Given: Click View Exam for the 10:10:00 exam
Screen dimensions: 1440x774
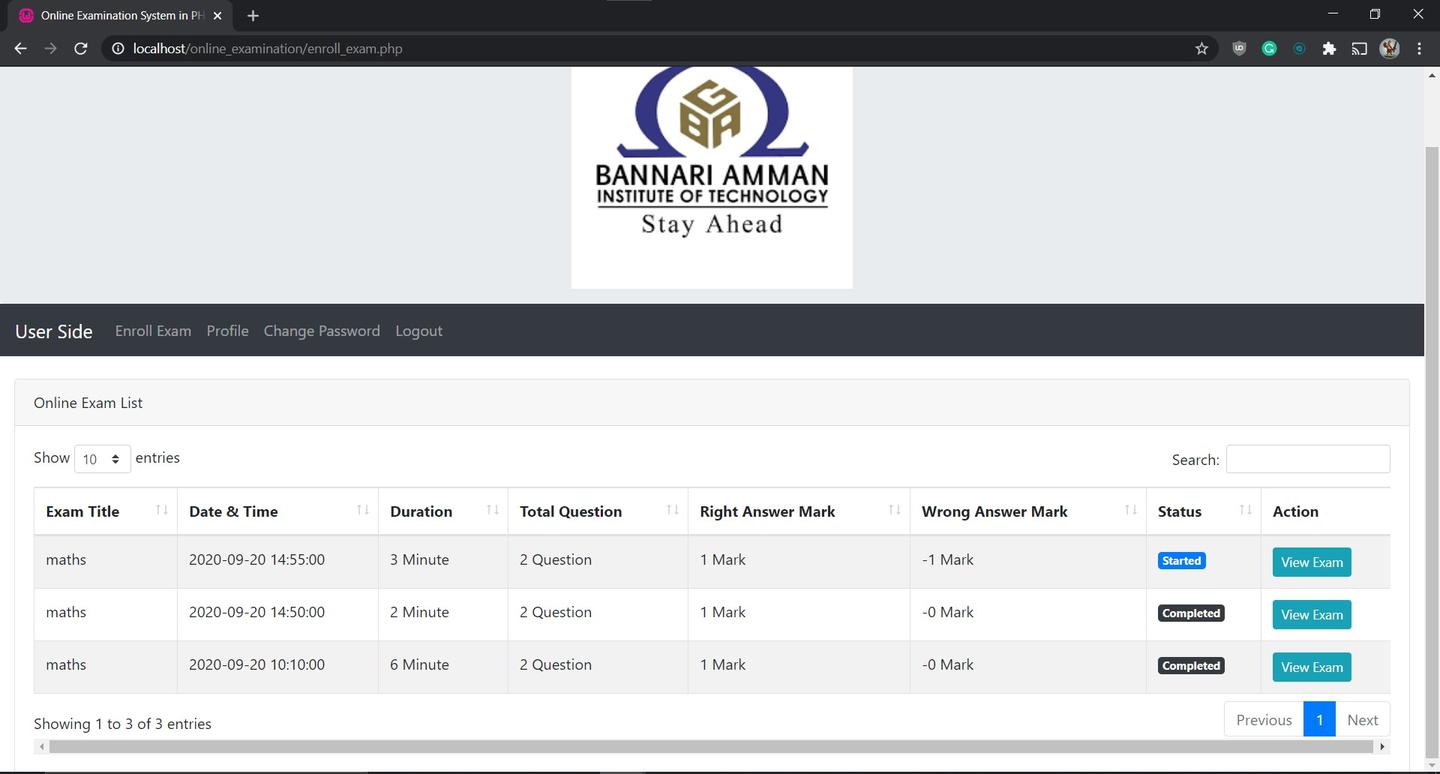Looking at the screenshot, I should [x=1311, y=667].
